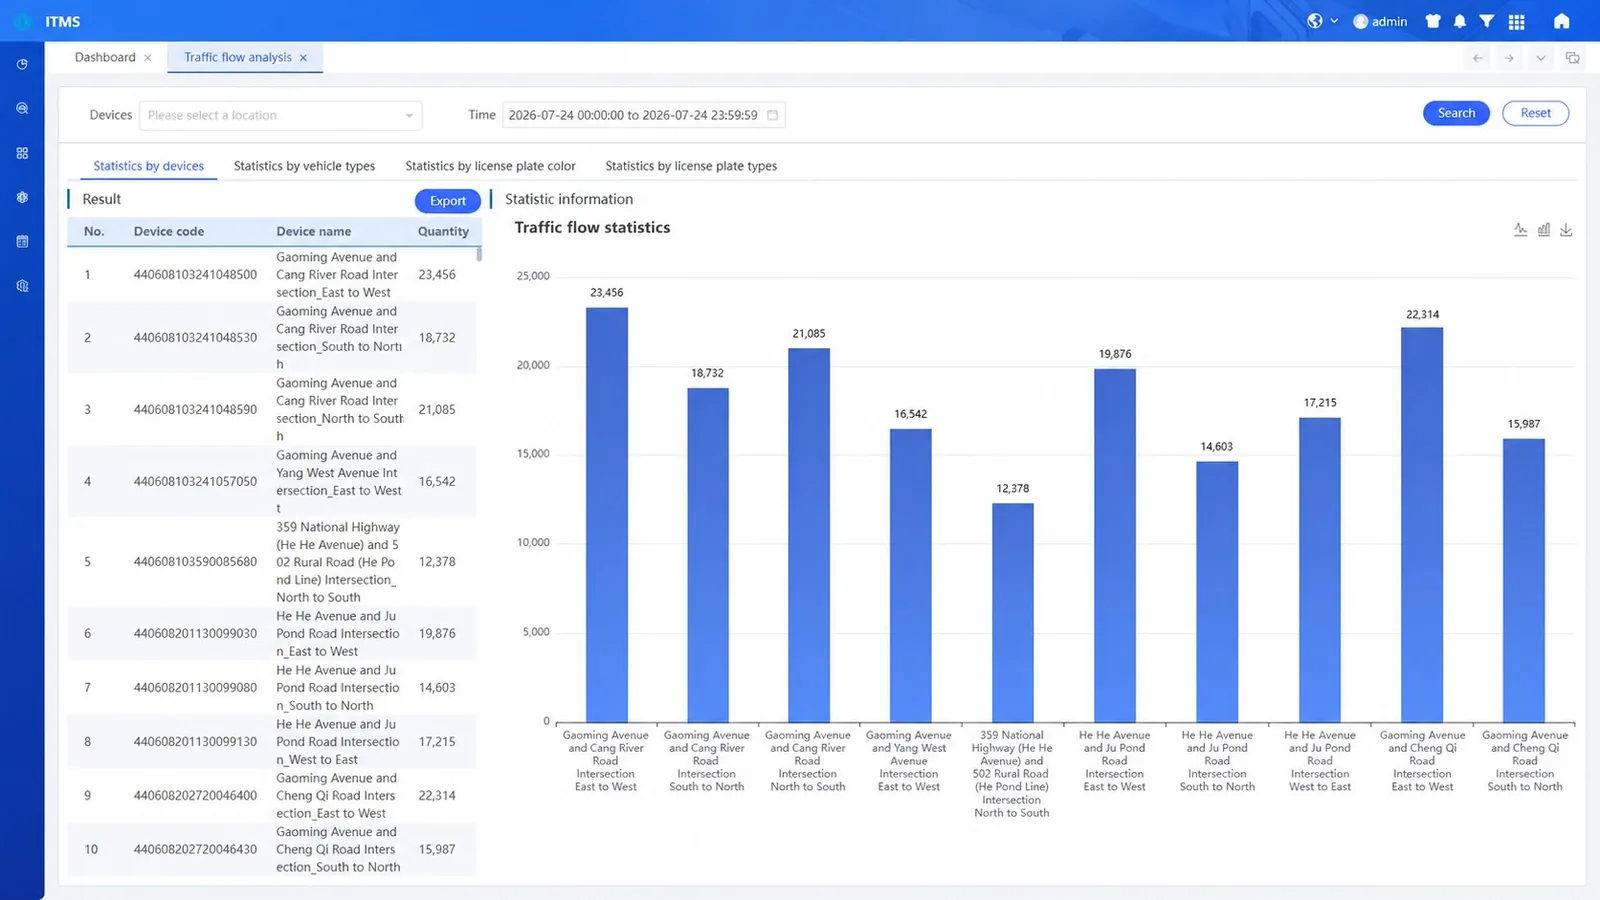This screenshot has width=1600, height=900.
Task: Select row with code 440608202720046430
Action: click(x=272, y=850)
